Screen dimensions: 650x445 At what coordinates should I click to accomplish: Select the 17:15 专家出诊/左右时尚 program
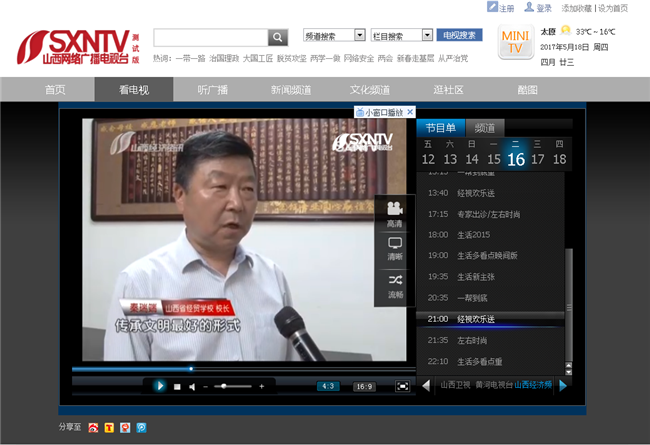tap(490, 214)
